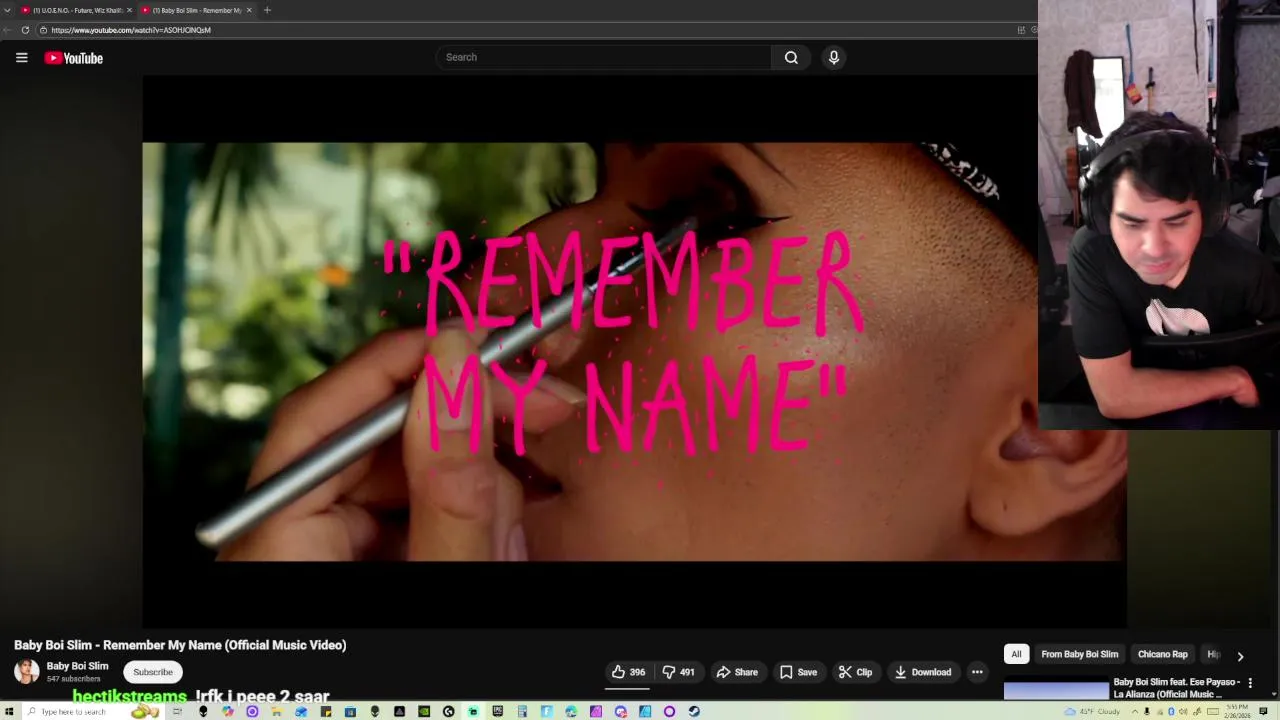1280x720 pixels.
Task: Open File Explorer from the taskbar
Action: pyautogui.click(x=276, y=712)
